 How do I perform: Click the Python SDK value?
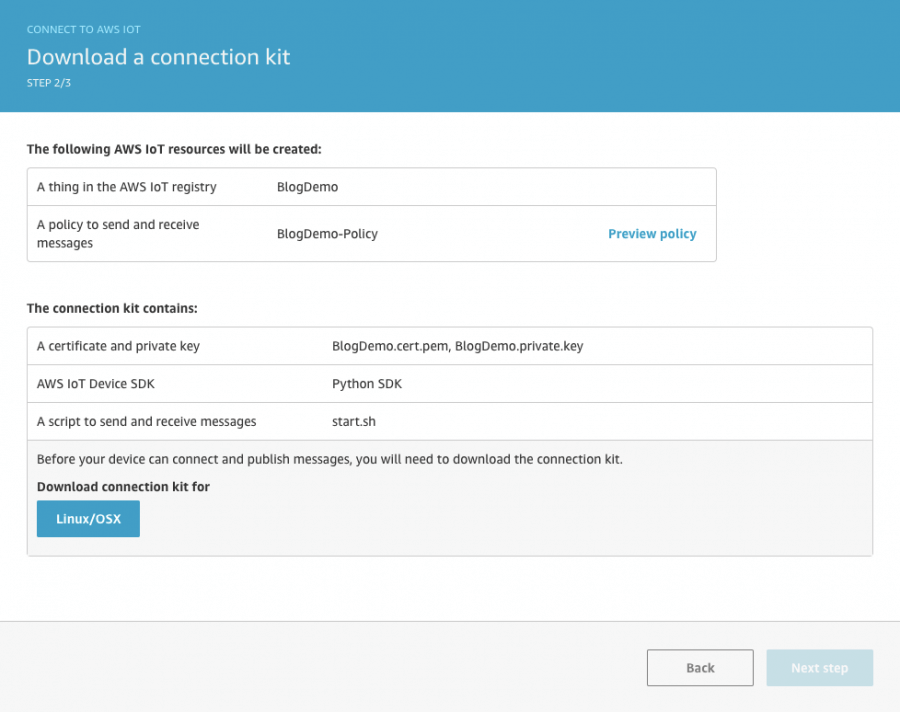click(x=367, y=384)
